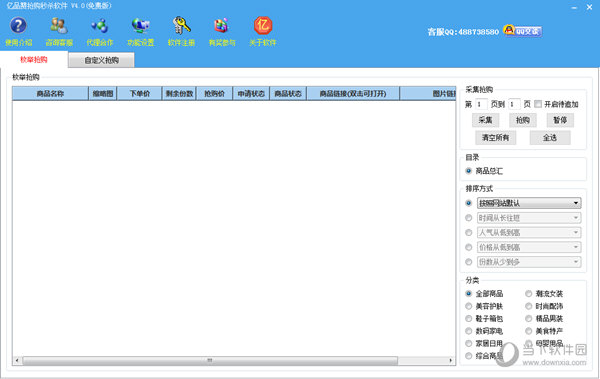Open the 人气从低到高 dropdown

[x=529, y=232]
